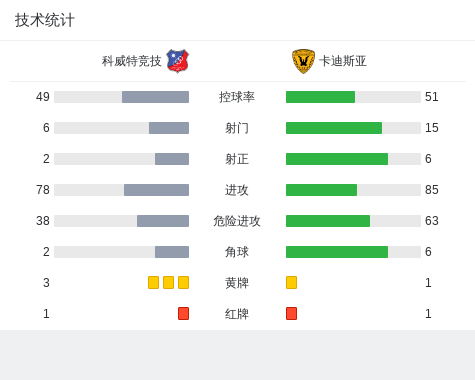Click 科威特竞技's middle yellow card
The width and height of the screenshot is (475, 380).
click(168, 282)
